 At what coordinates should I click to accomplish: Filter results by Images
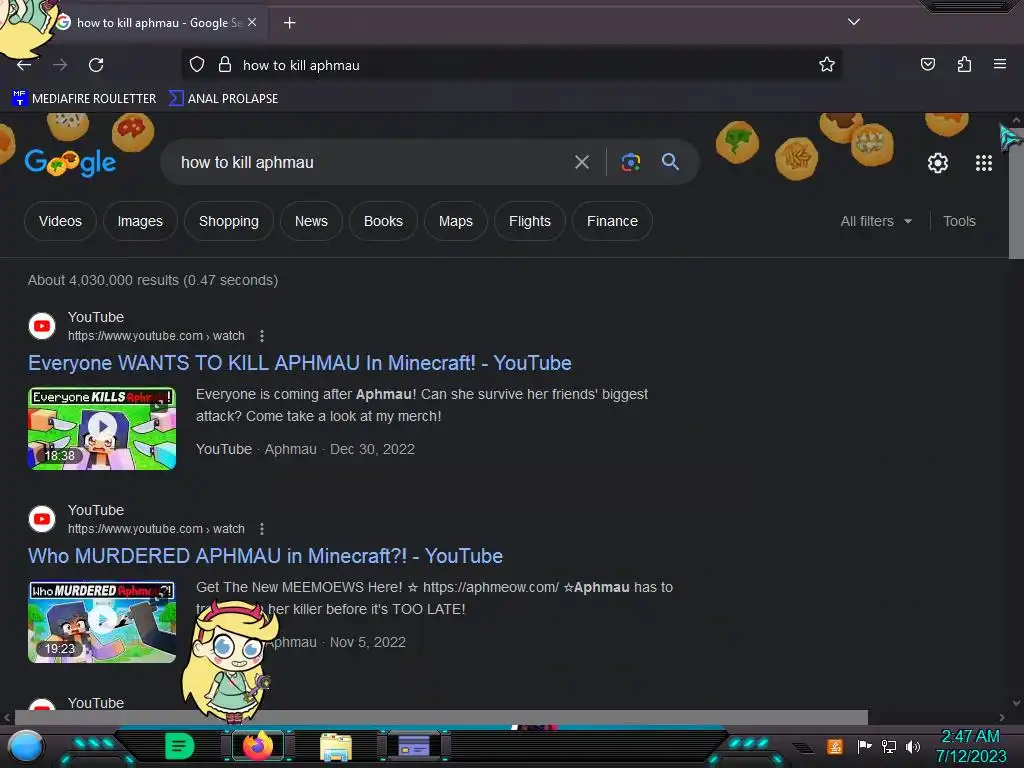coord(140,221)
